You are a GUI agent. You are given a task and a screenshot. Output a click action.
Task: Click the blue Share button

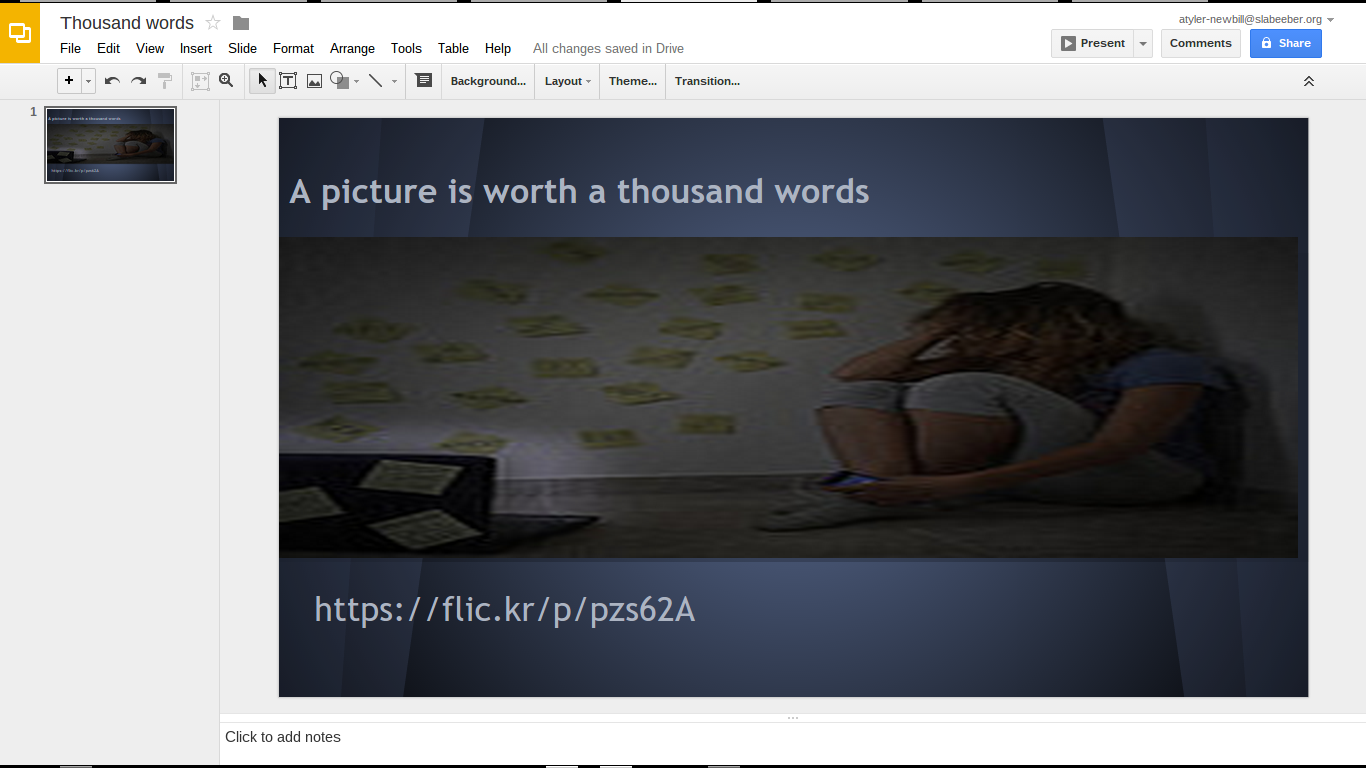tap(1285, 43)
